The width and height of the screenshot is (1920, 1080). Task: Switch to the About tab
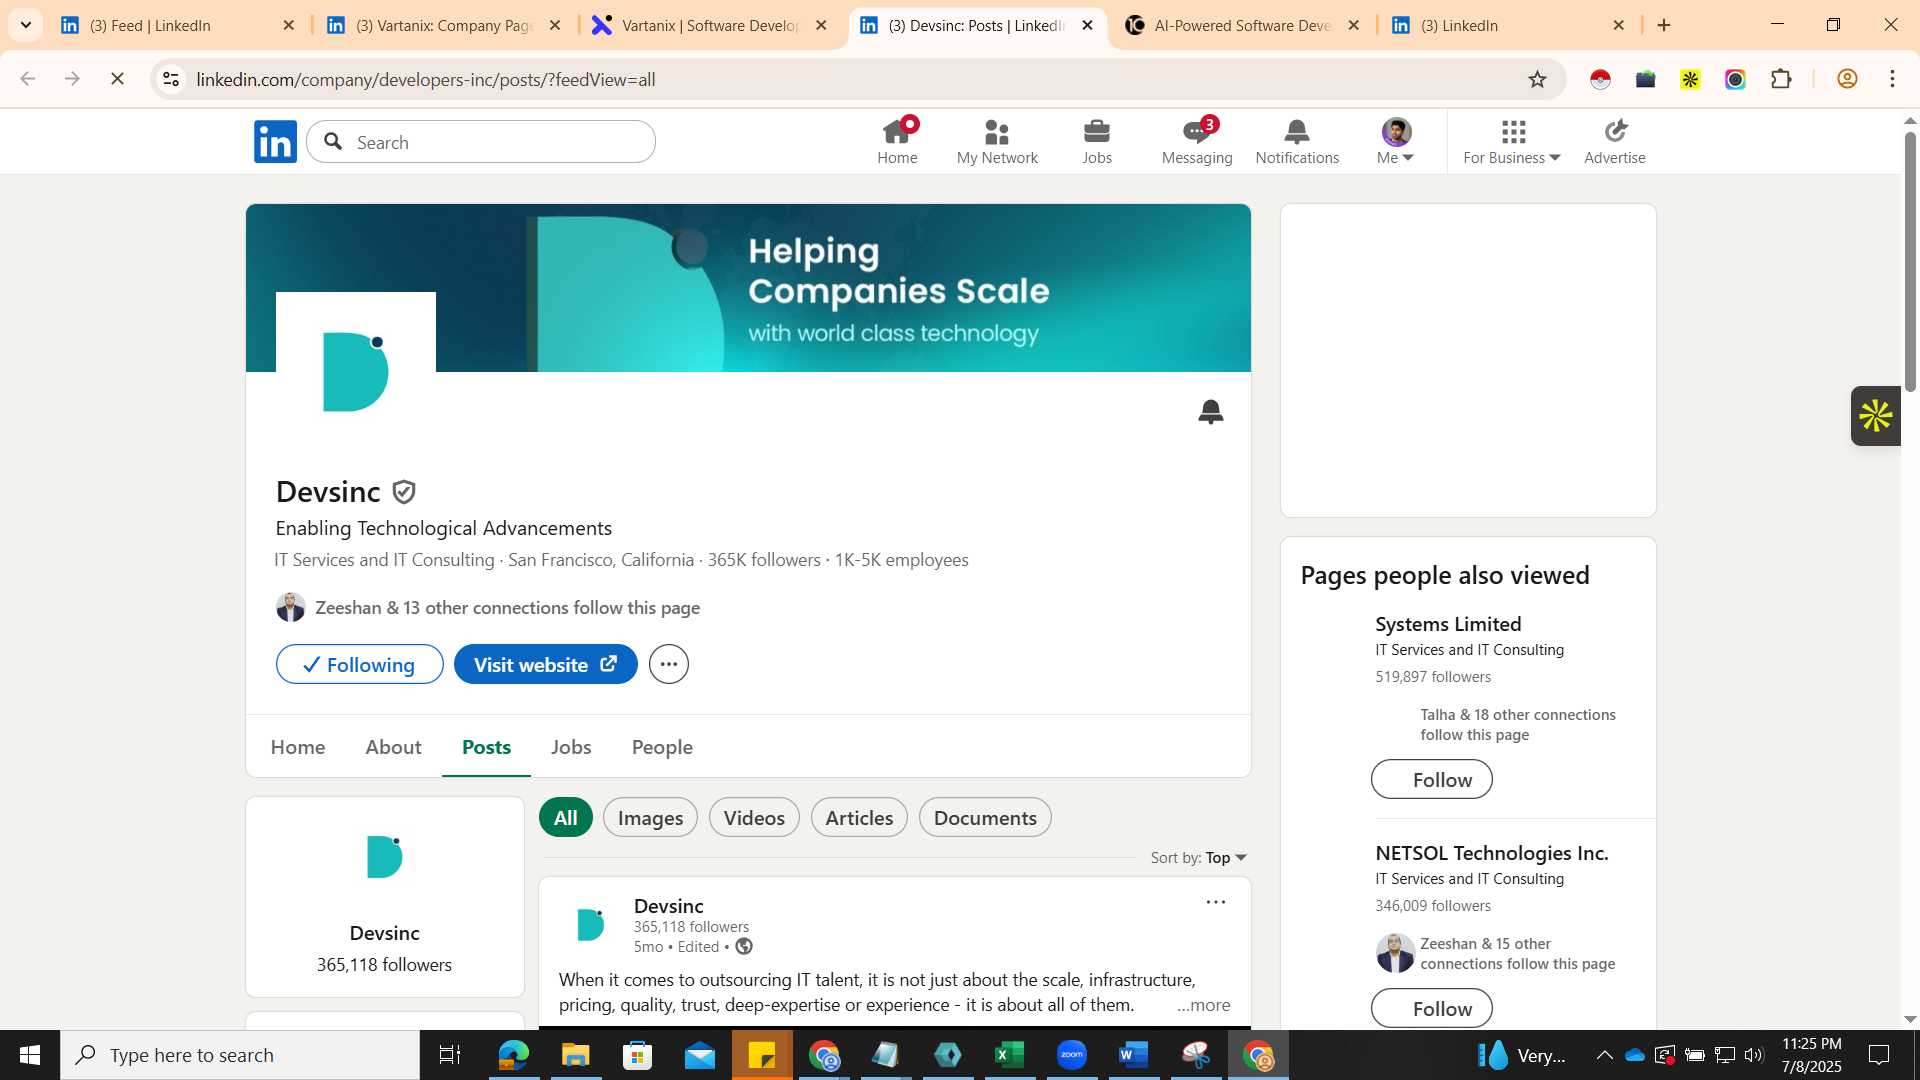pyautogui.click(x=393, y=747)
